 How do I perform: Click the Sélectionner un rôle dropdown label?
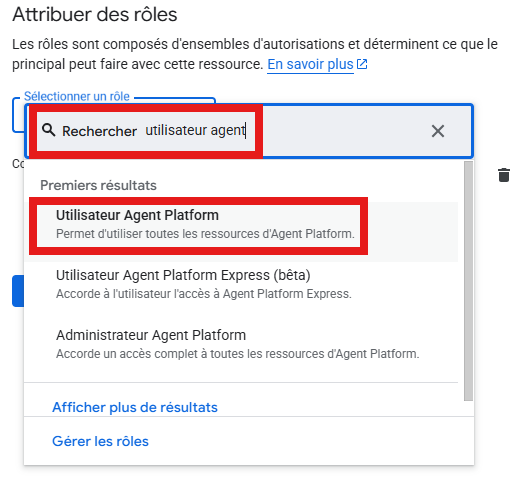(77, 96)
